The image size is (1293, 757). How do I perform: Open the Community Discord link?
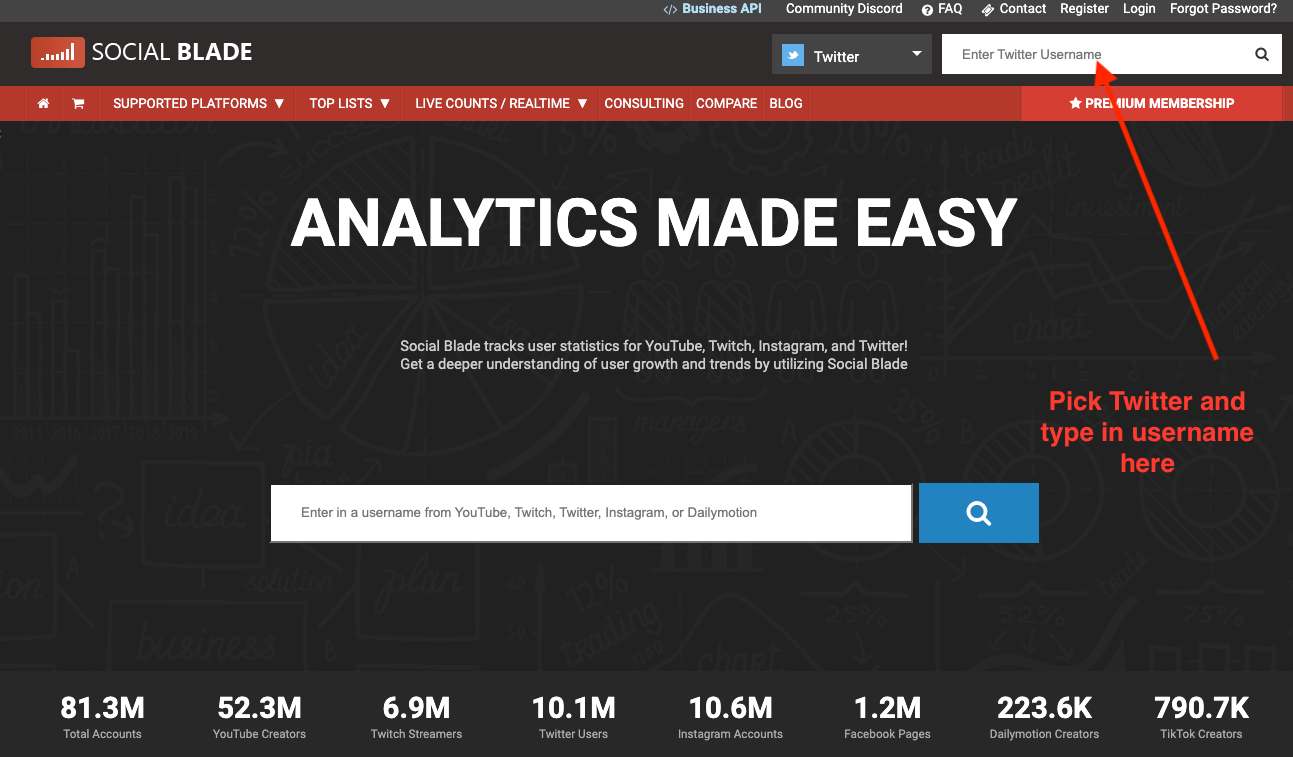(844, 8)
